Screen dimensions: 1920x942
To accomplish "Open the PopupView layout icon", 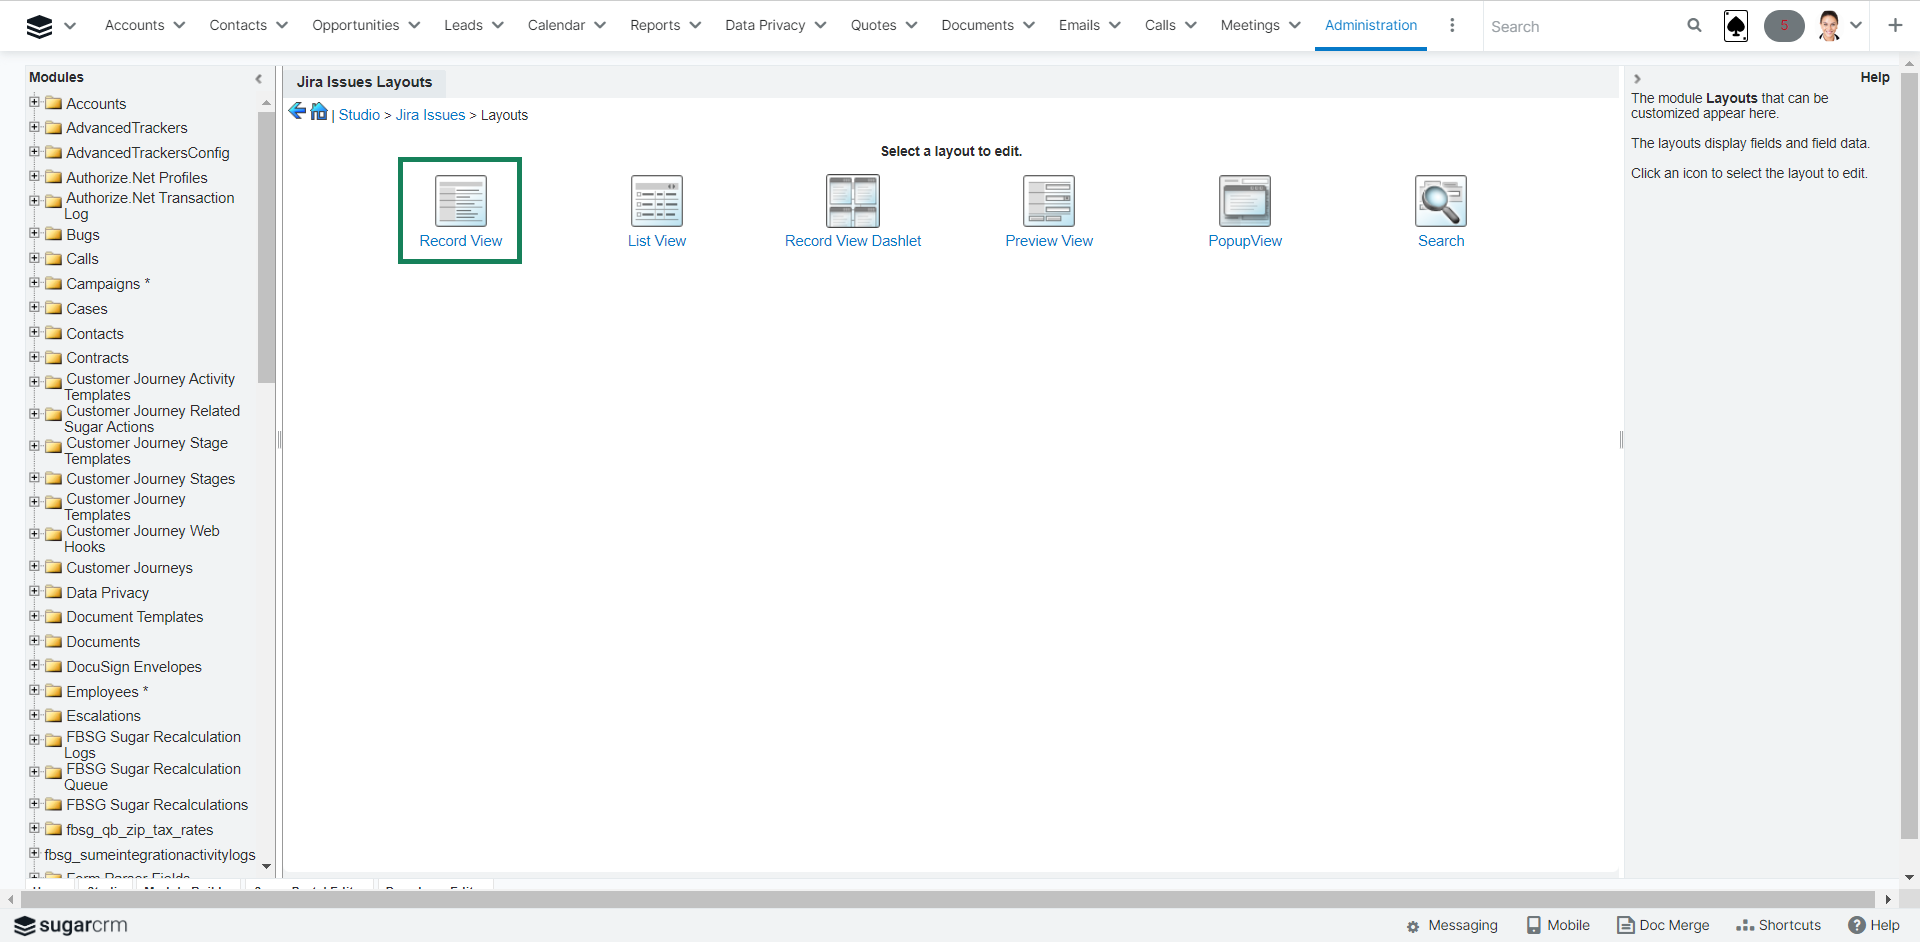I will [1244, 201].
